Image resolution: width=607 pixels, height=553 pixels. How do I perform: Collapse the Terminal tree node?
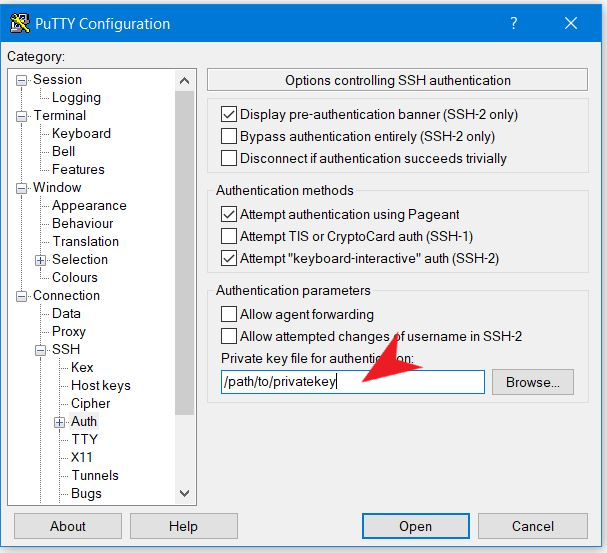tap(22, 116)
